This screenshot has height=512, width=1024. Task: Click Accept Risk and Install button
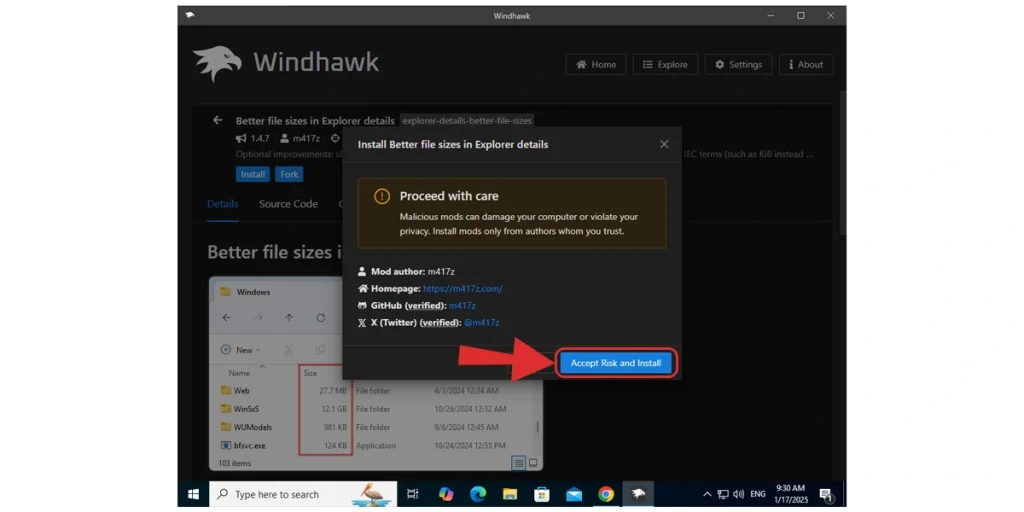click(615, 363)
